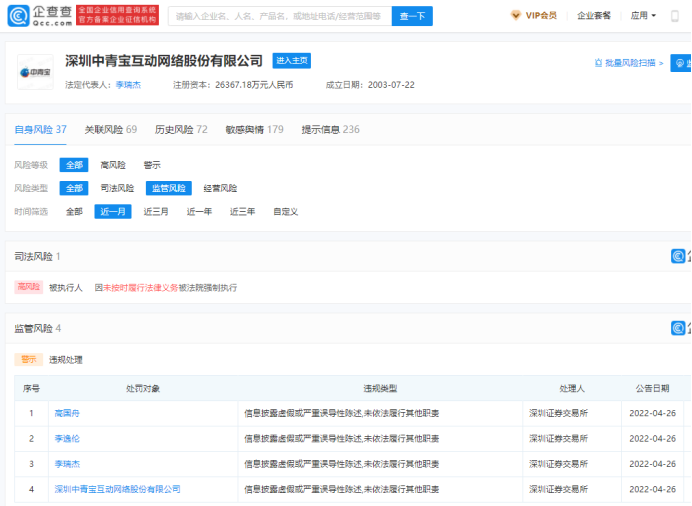This screenshot has width=692, height=506.
Task: Select 近三年 time filter
Action: [x=242, y=212]
